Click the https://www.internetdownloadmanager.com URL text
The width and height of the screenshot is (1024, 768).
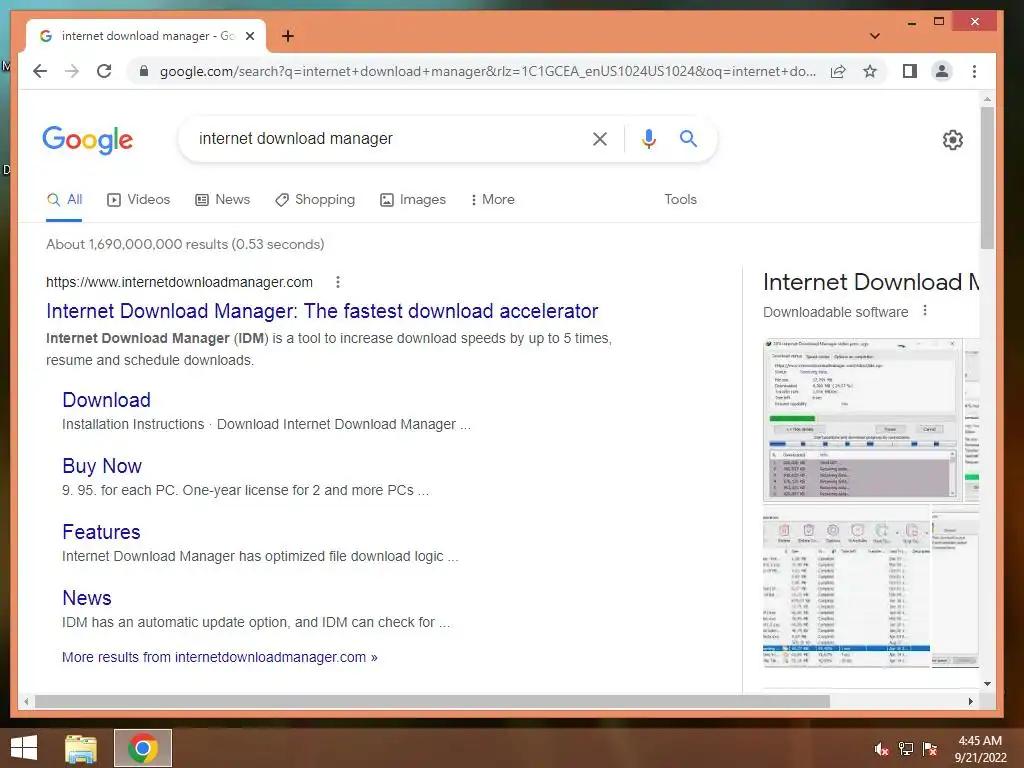coord(179,282)
